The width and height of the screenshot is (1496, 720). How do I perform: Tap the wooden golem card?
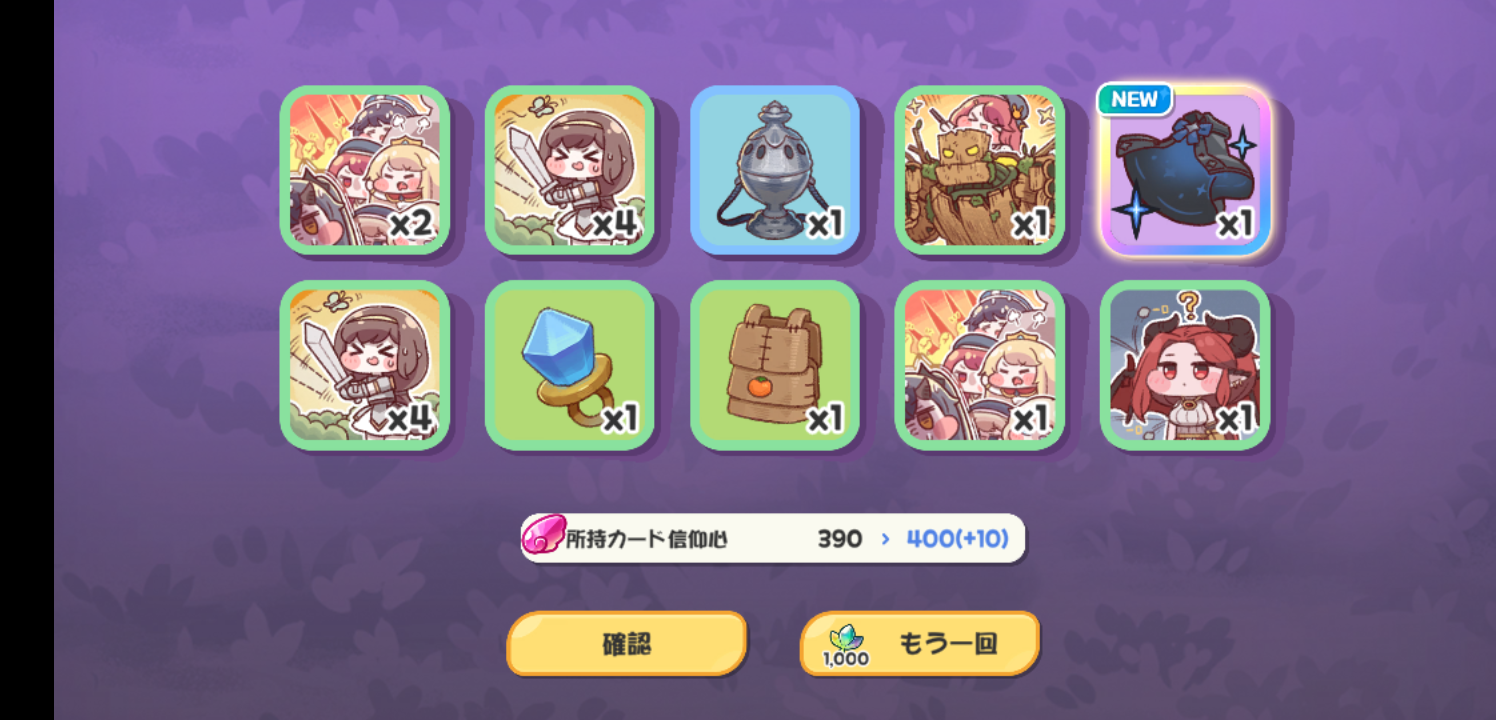[x=980, y=169]
